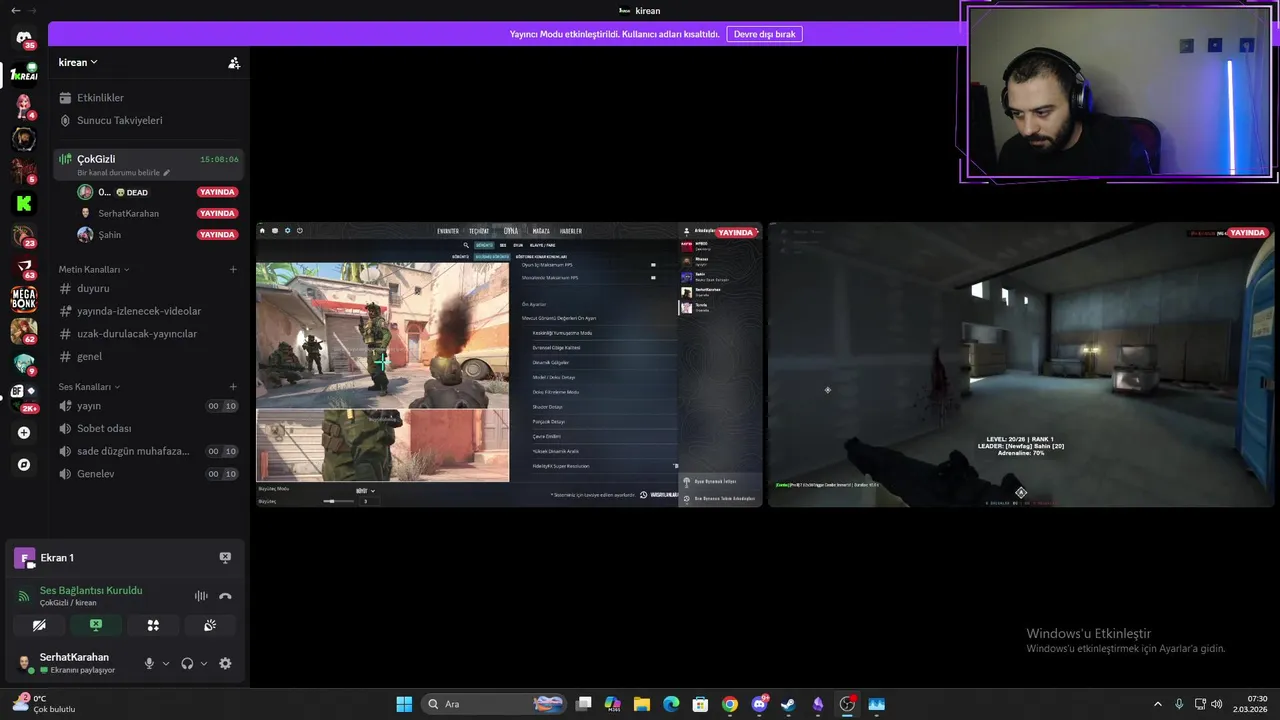Toggle camera on in voice panel
The image size is (1280, 720).
pos(39,625)
